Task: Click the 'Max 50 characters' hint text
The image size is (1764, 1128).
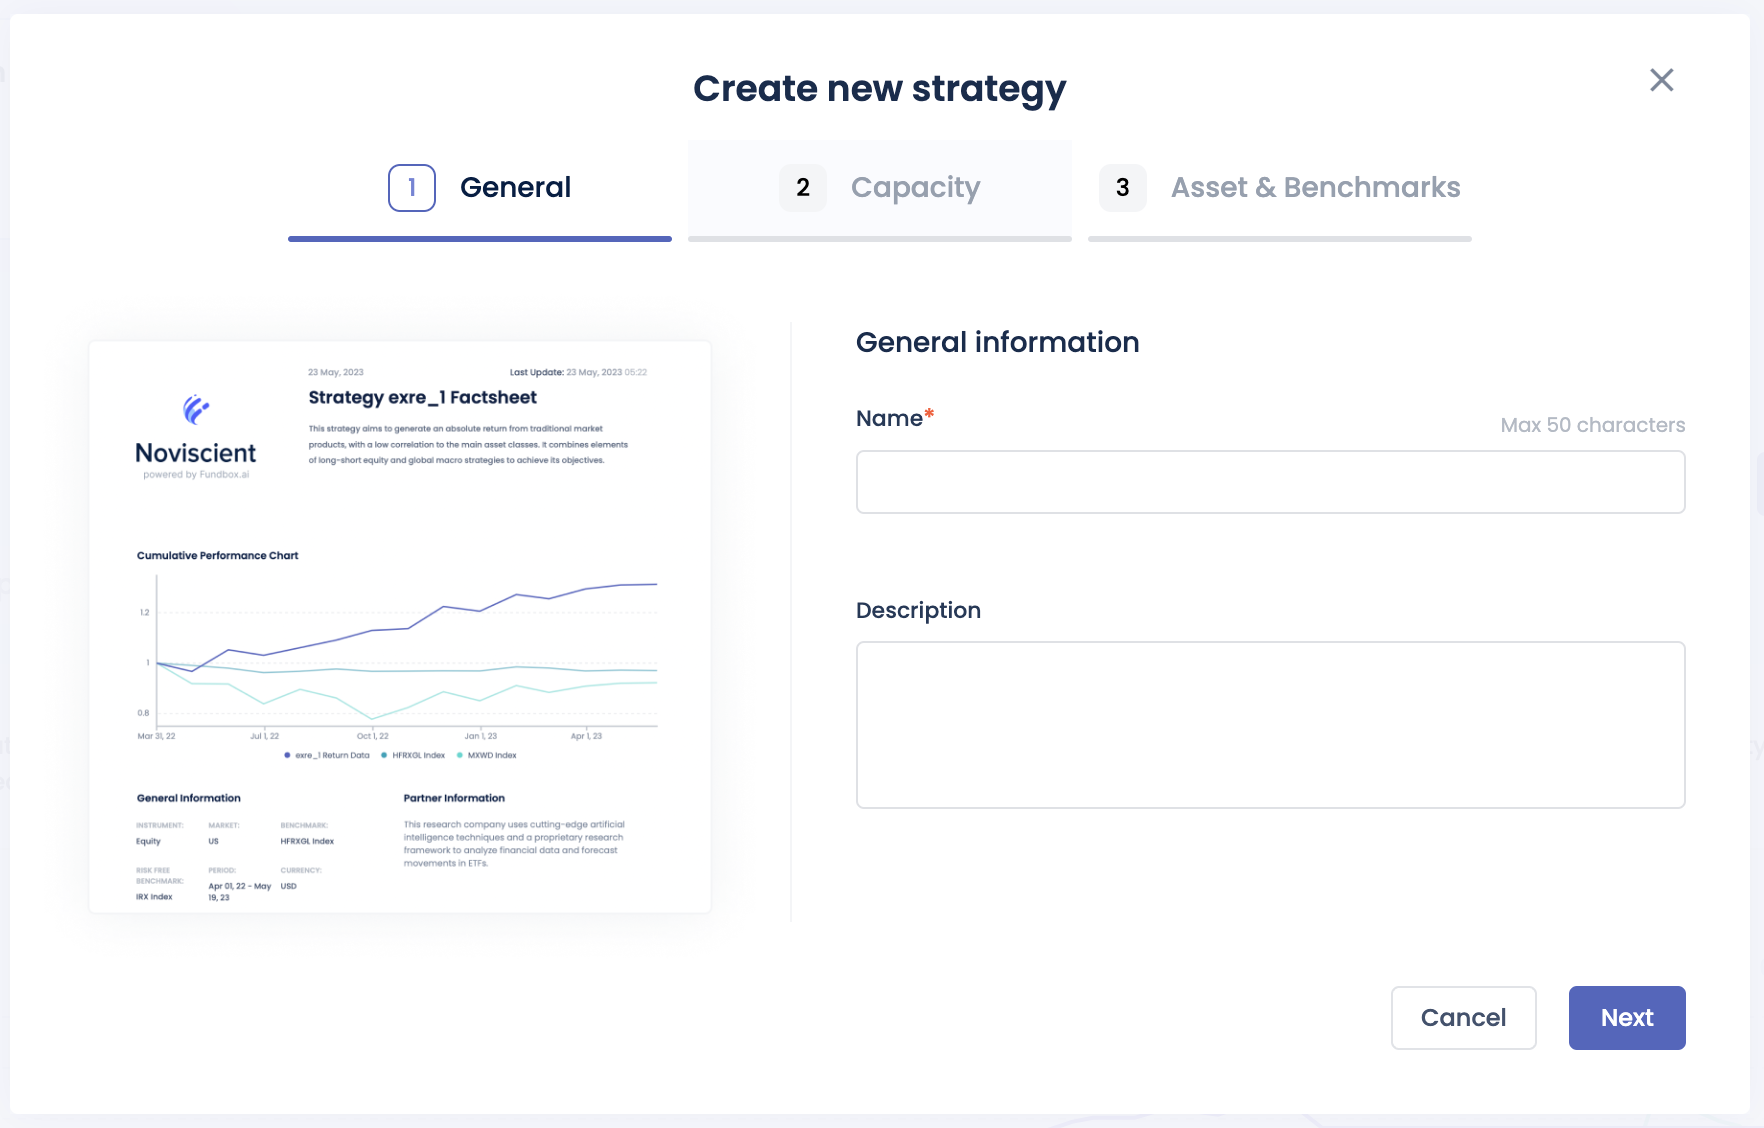Action: click(1593, 425)
